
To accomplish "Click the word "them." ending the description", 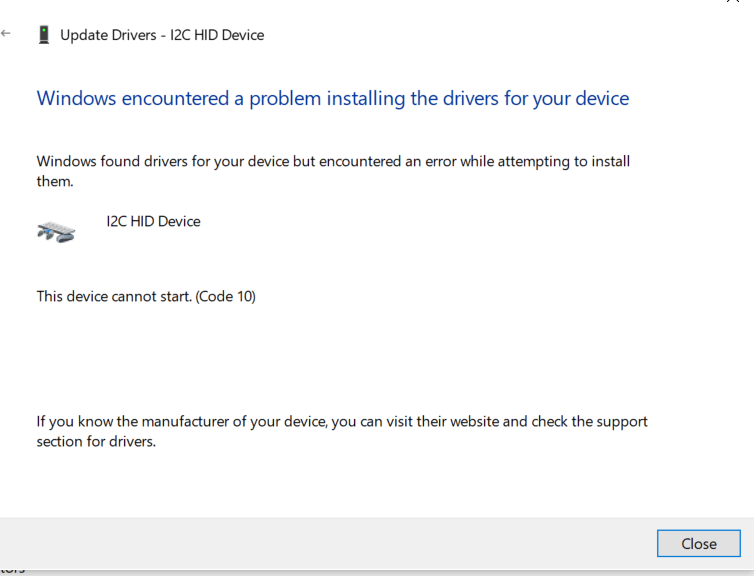I will click(x=55, y=182).
